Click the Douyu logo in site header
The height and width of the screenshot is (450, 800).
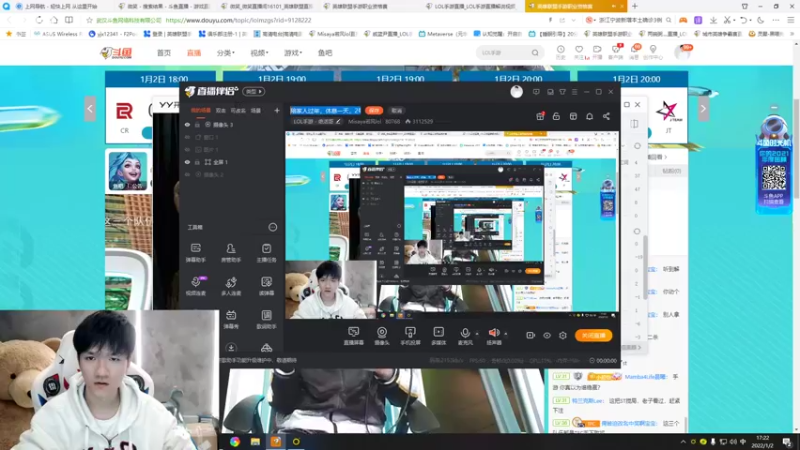click(116, 53)
